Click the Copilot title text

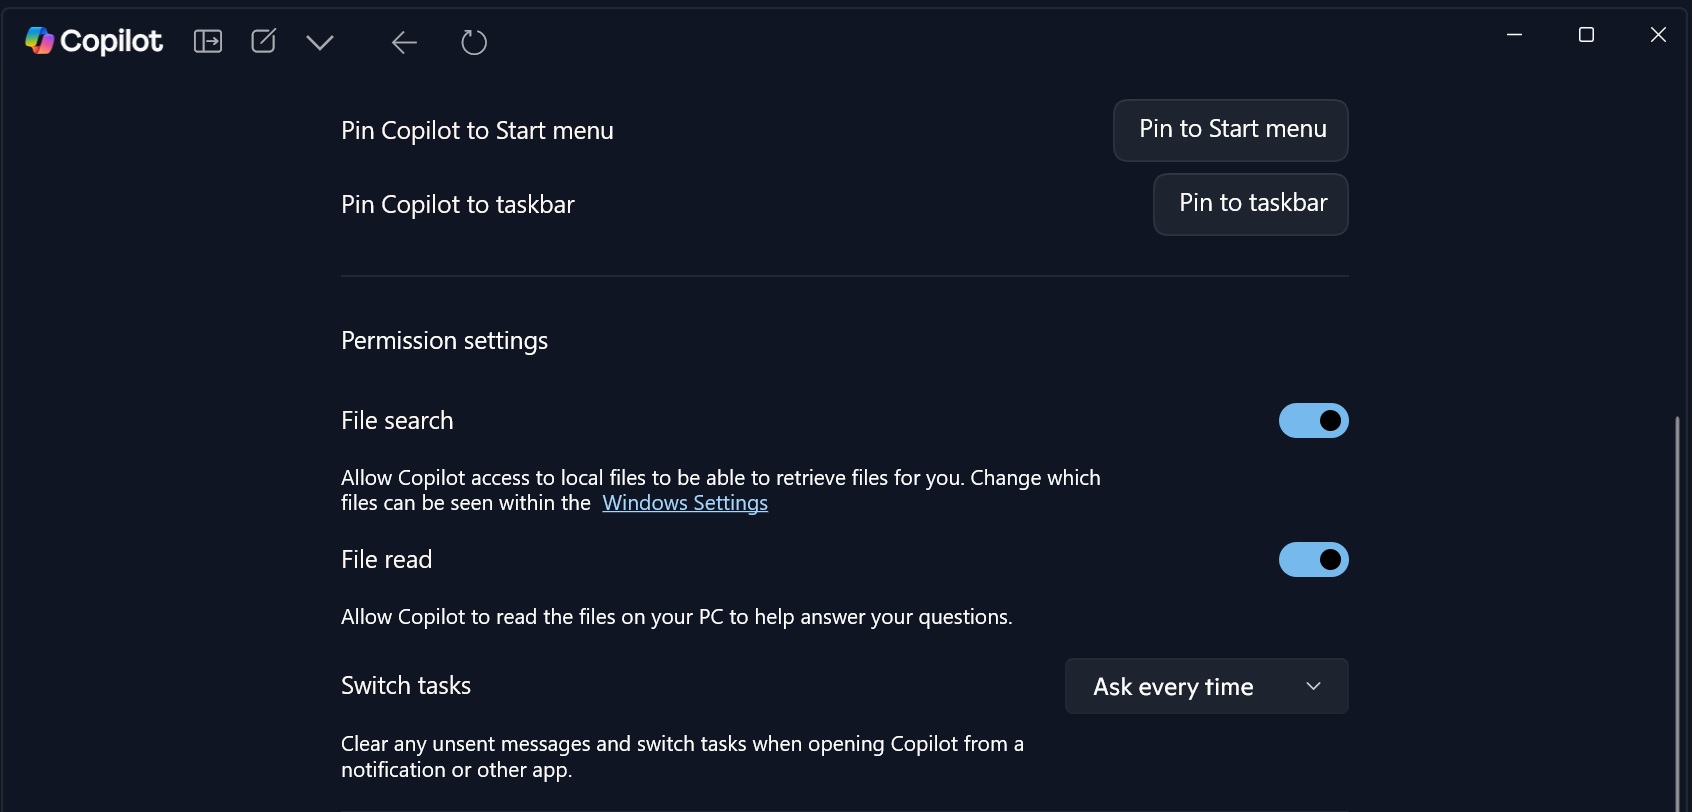(x=110, y=41)
